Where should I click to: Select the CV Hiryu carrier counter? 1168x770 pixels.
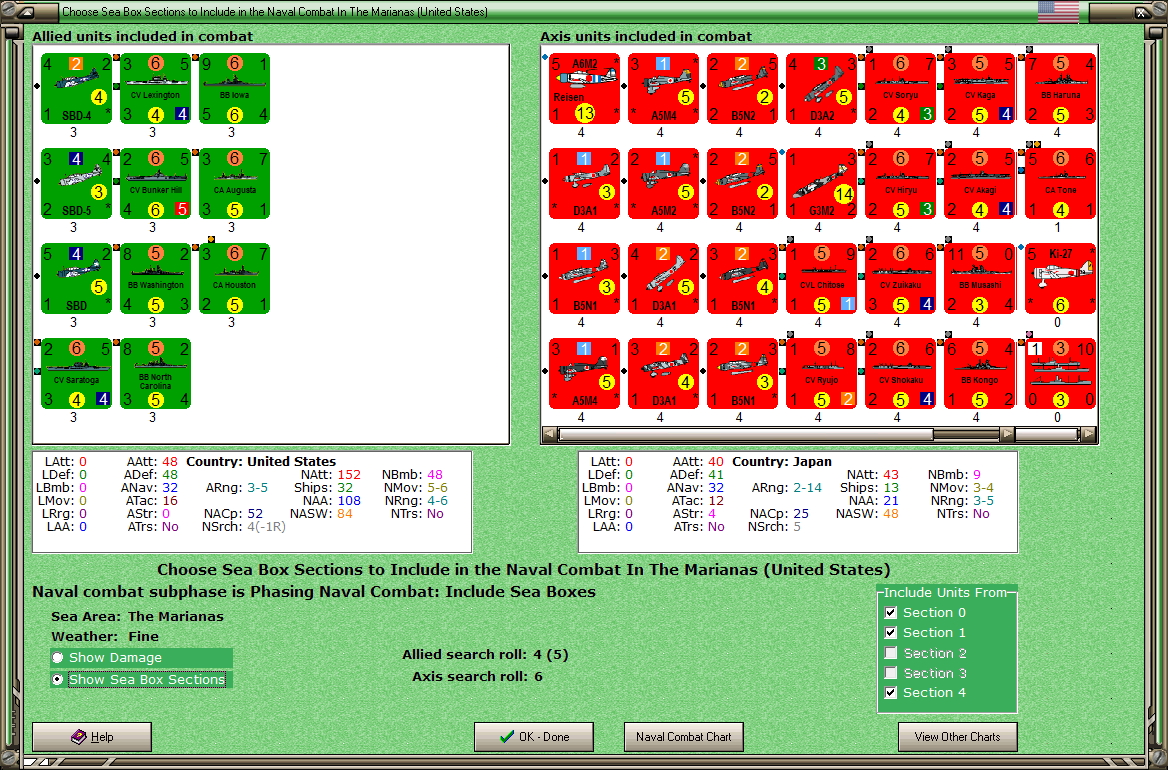click(901, 184)
